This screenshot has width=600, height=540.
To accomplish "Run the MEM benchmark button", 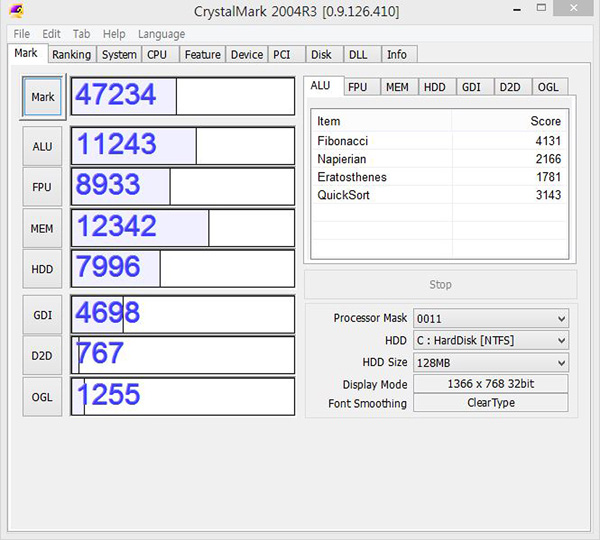I will pos(42,228).
